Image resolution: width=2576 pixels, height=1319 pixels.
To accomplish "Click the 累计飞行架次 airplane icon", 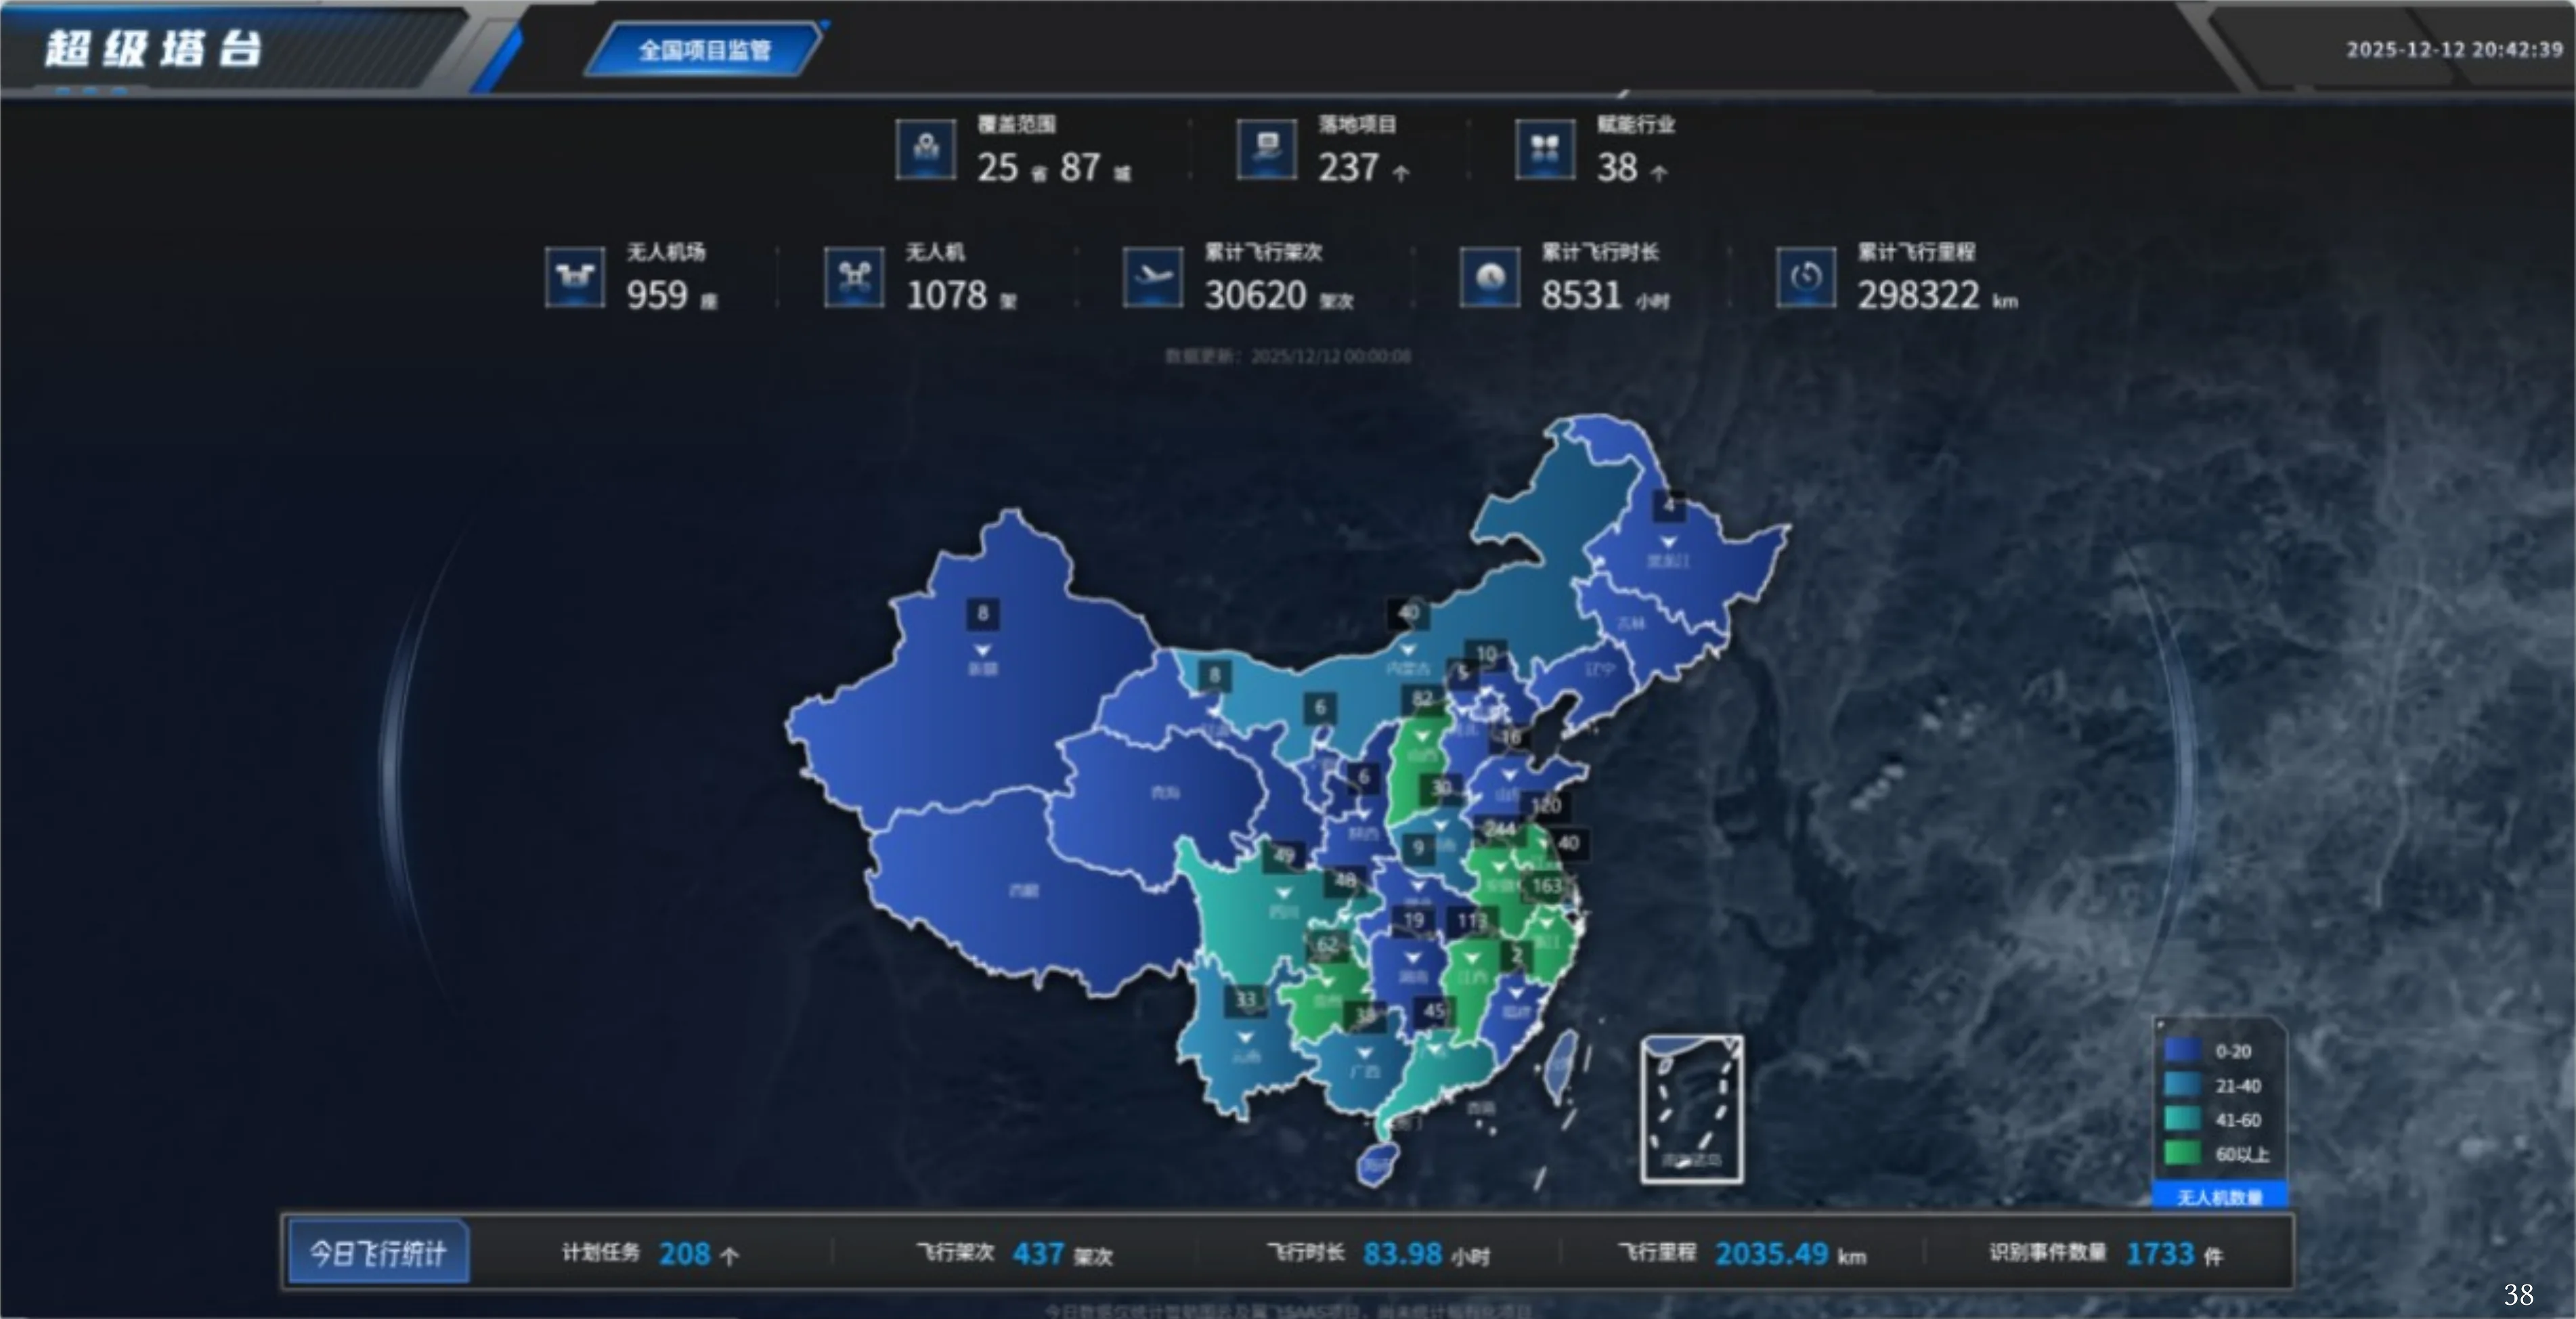I will pos(1153,277).
